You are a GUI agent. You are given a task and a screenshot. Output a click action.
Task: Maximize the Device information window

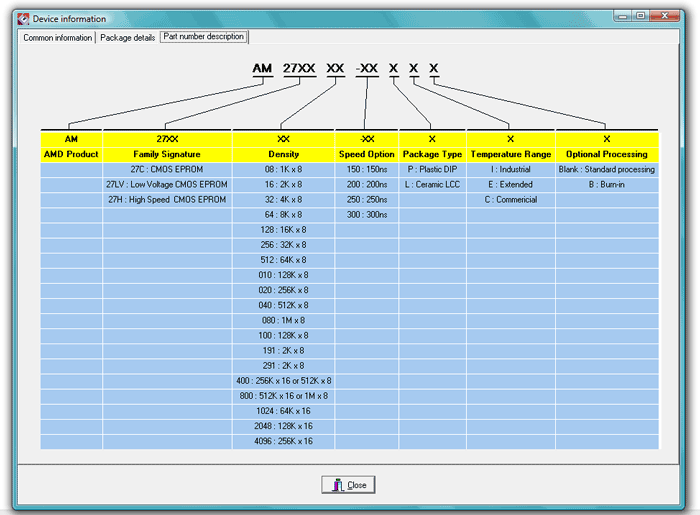click(x=641, y=17)
